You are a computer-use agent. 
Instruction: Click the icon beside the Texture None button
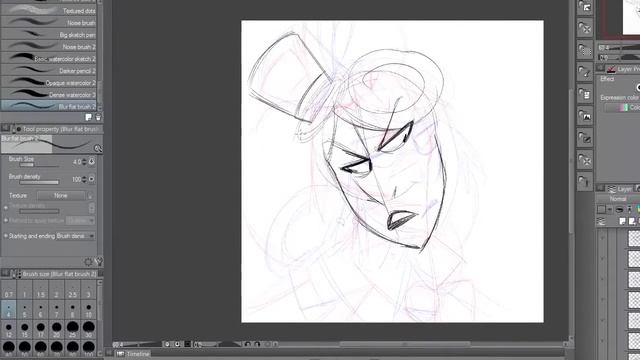[91, 196]
